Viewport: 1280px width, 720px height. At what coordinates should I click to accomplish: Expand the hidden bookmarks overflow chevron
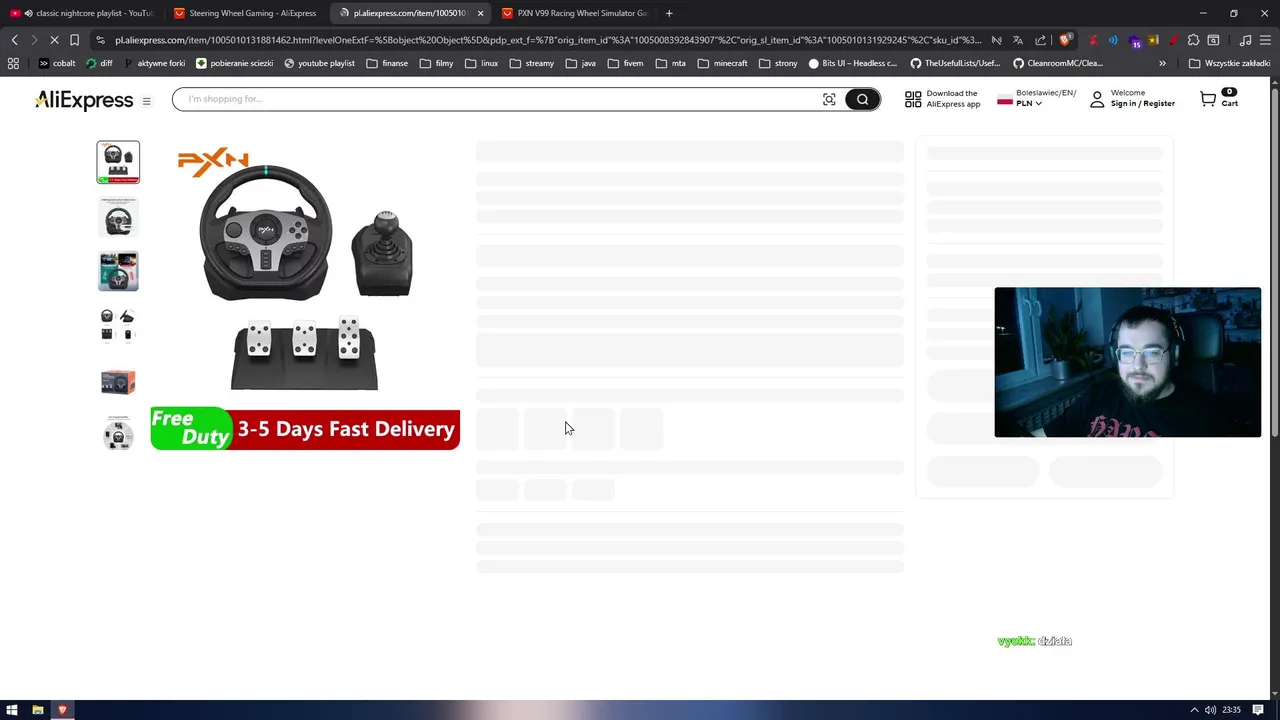[1162, 63]
